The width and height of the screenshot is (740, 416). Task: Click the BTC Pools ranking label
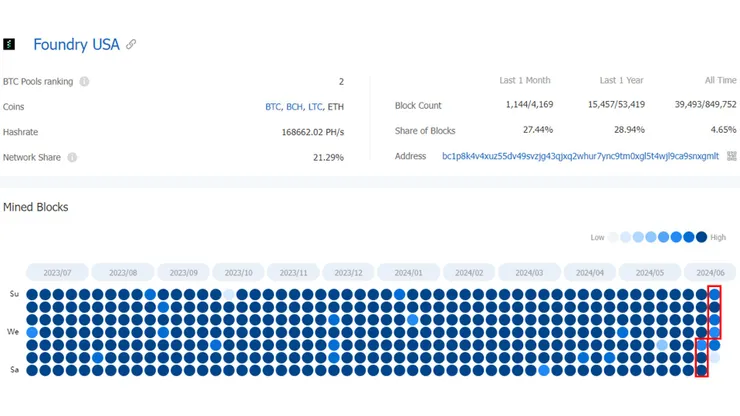pyautogui.click(x=38, y=82)
